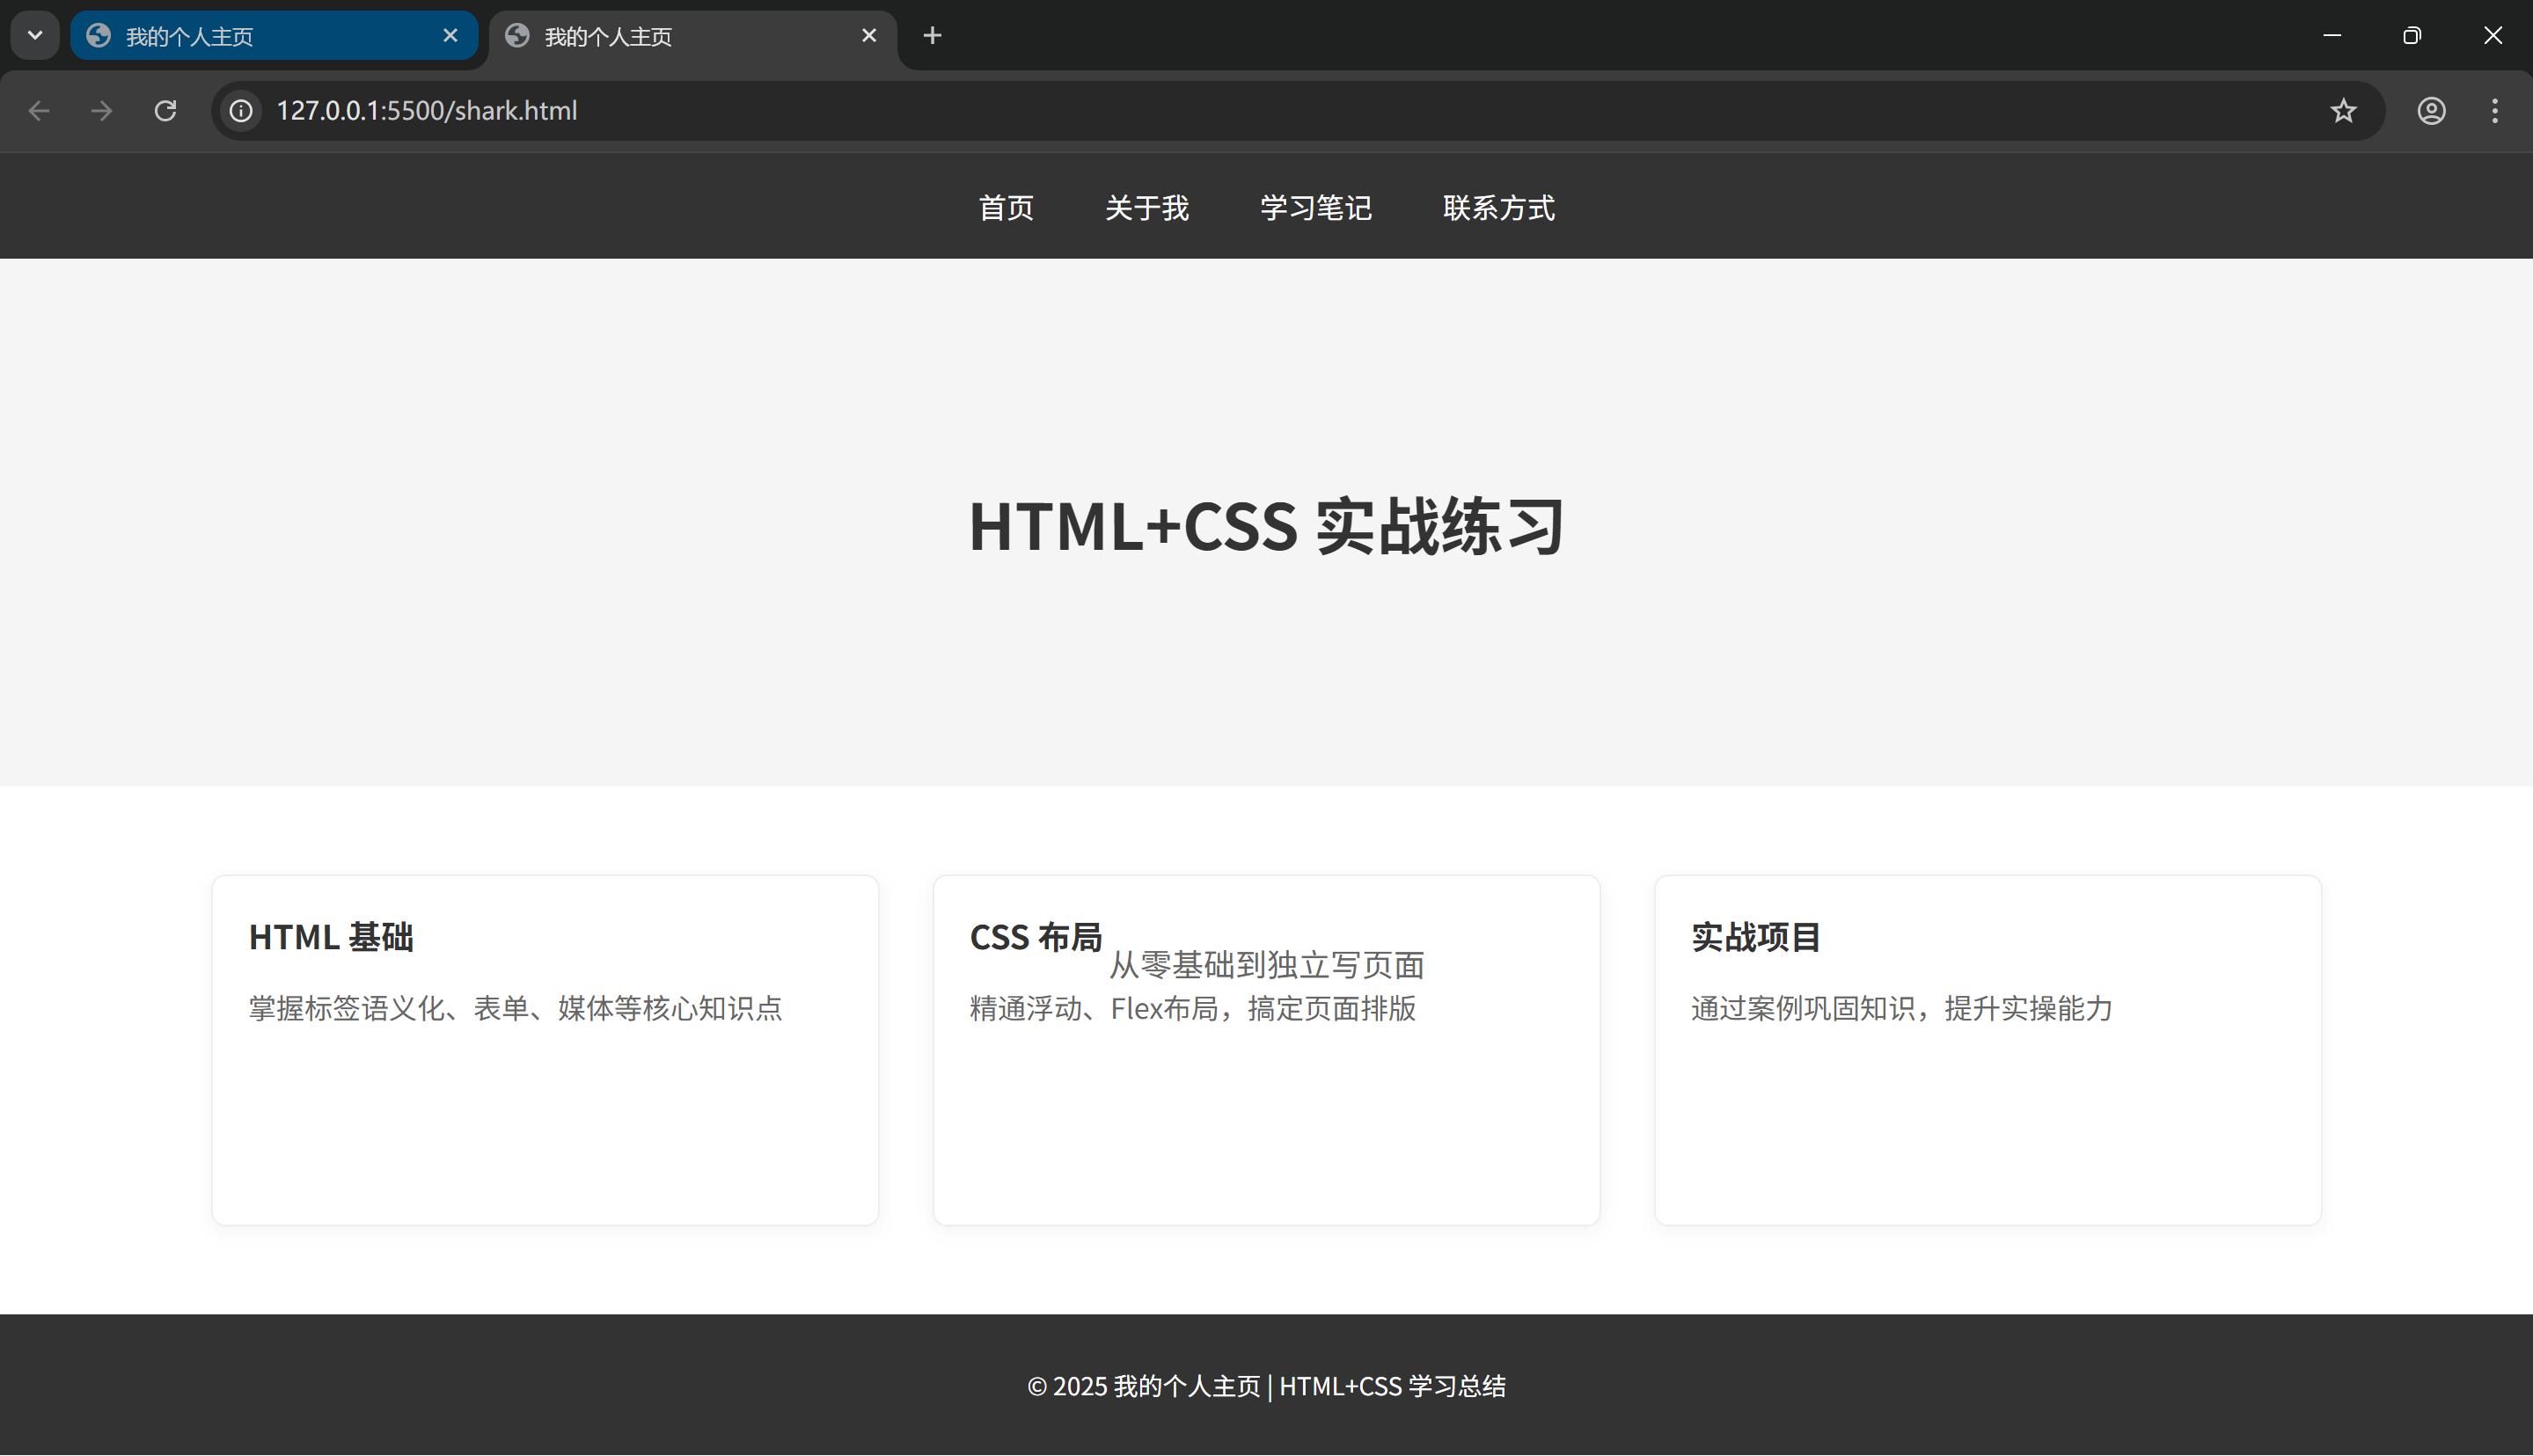Screen dimensions: 2533x1456
Task: View site information icon
Action: coord(241,111)
